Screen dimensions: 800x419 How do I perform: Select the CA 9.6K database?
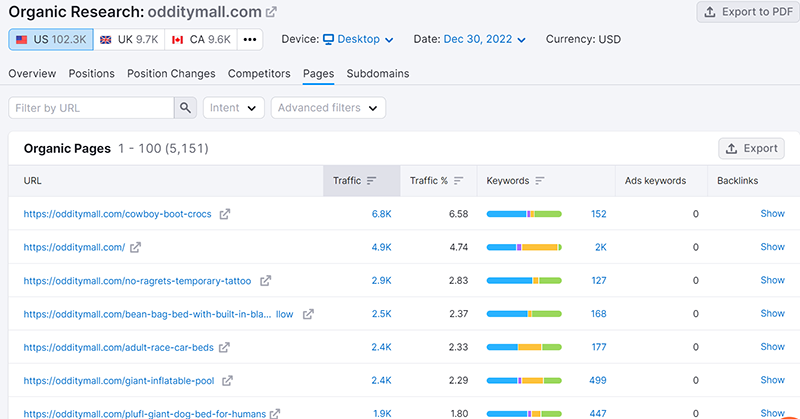point(201,39)
